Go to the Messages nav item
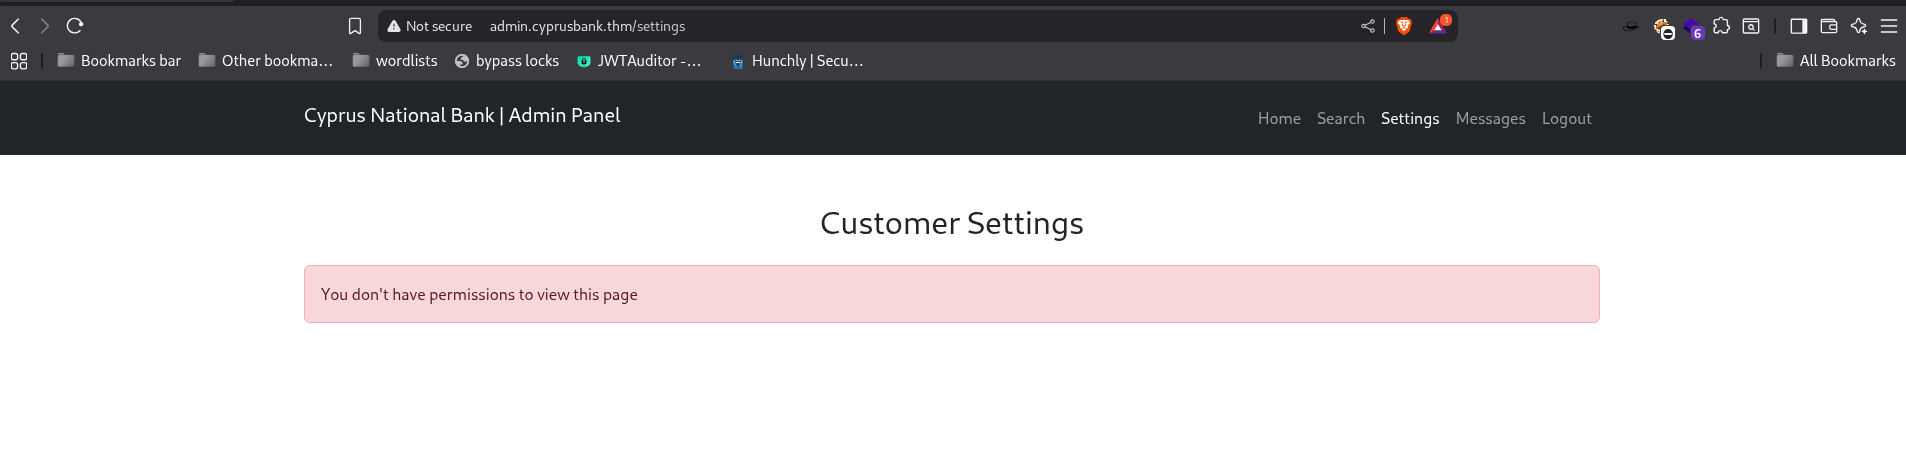 coord(1490,119)
